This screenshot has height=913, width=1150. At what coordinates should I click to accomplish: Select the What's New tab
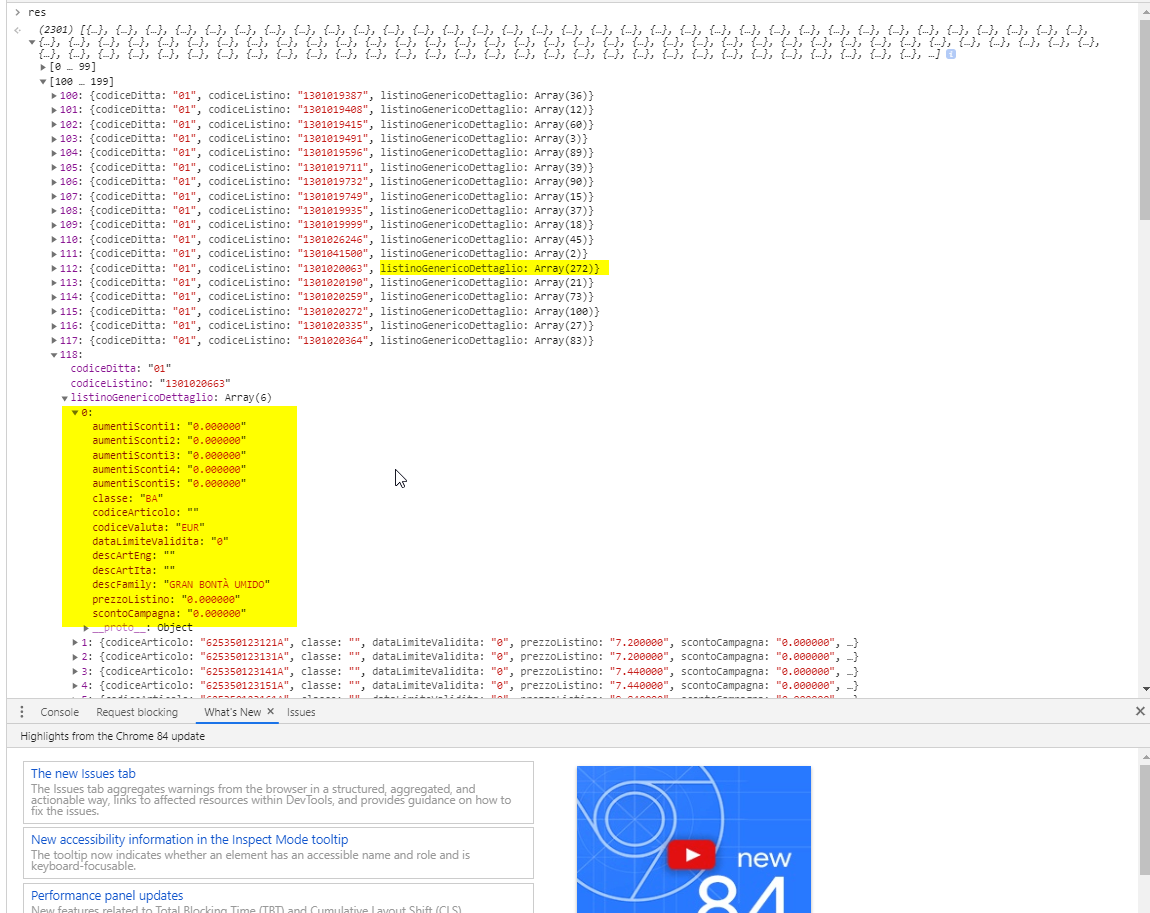pyautogui.click(x=232, y=712)
